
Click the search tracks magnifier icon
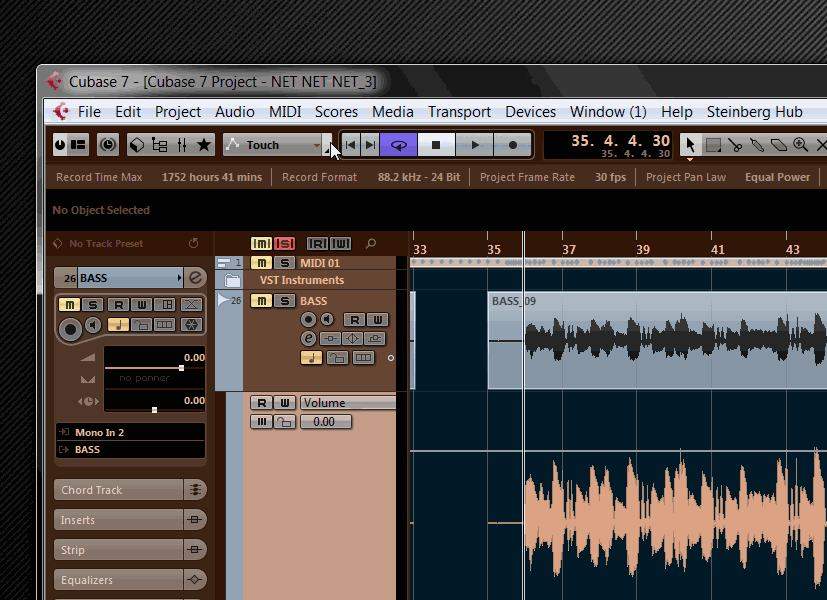point(371,243)
